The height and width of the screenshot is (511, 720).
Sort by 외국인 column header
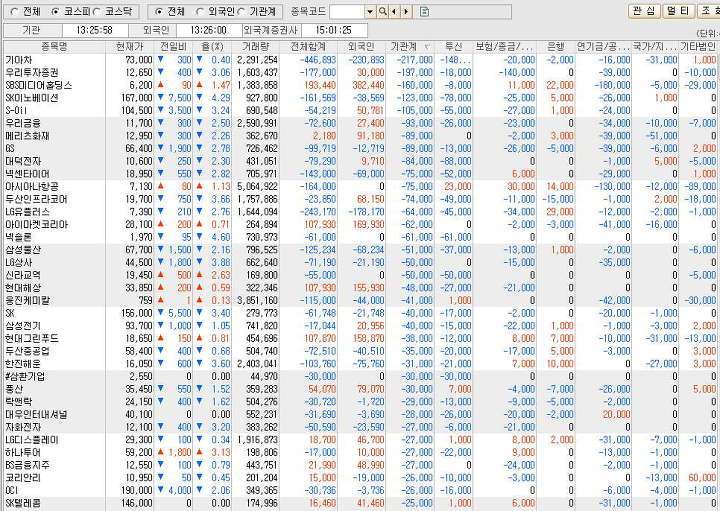pos(361,46)
